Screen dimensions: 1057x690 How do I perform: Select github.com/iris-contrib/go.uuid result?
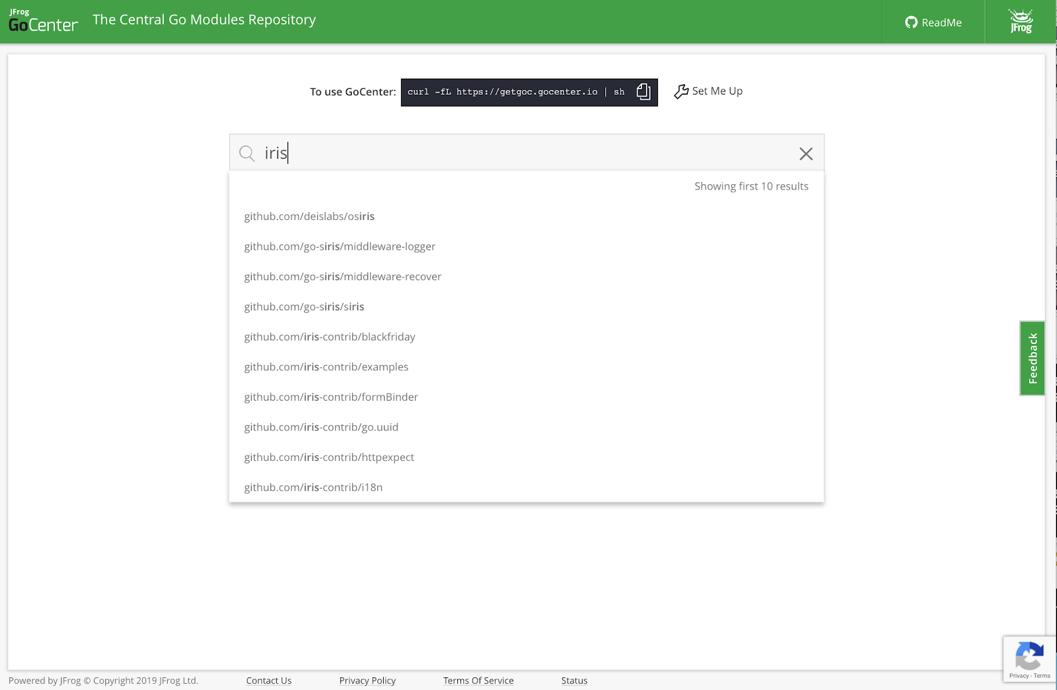526,427
